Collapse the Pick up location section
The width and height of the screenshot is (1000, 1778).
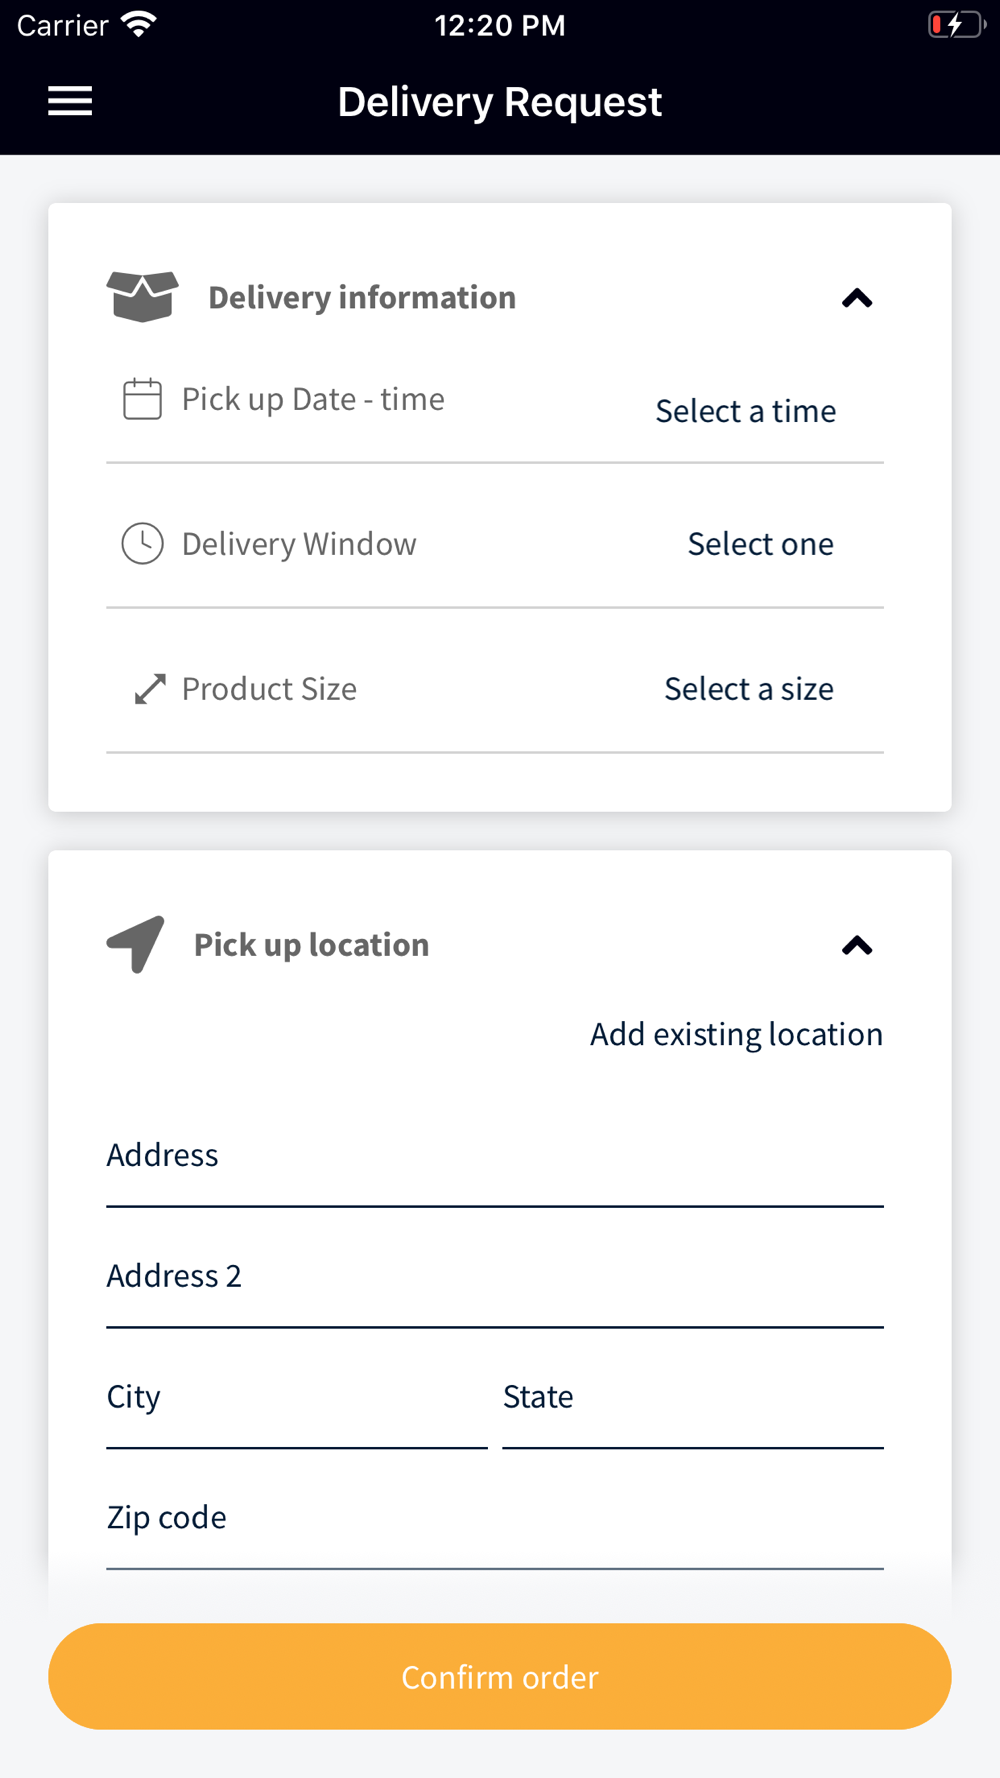pos(857,945)
